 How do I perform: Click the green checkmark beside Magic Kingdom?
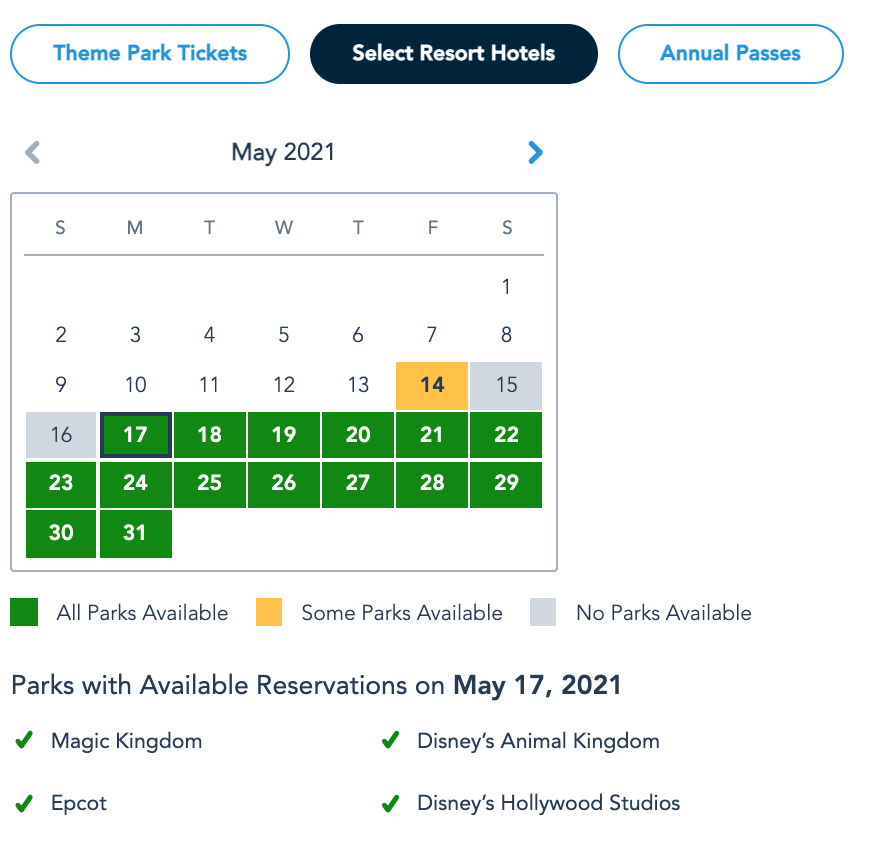click(x=23, y=741)
